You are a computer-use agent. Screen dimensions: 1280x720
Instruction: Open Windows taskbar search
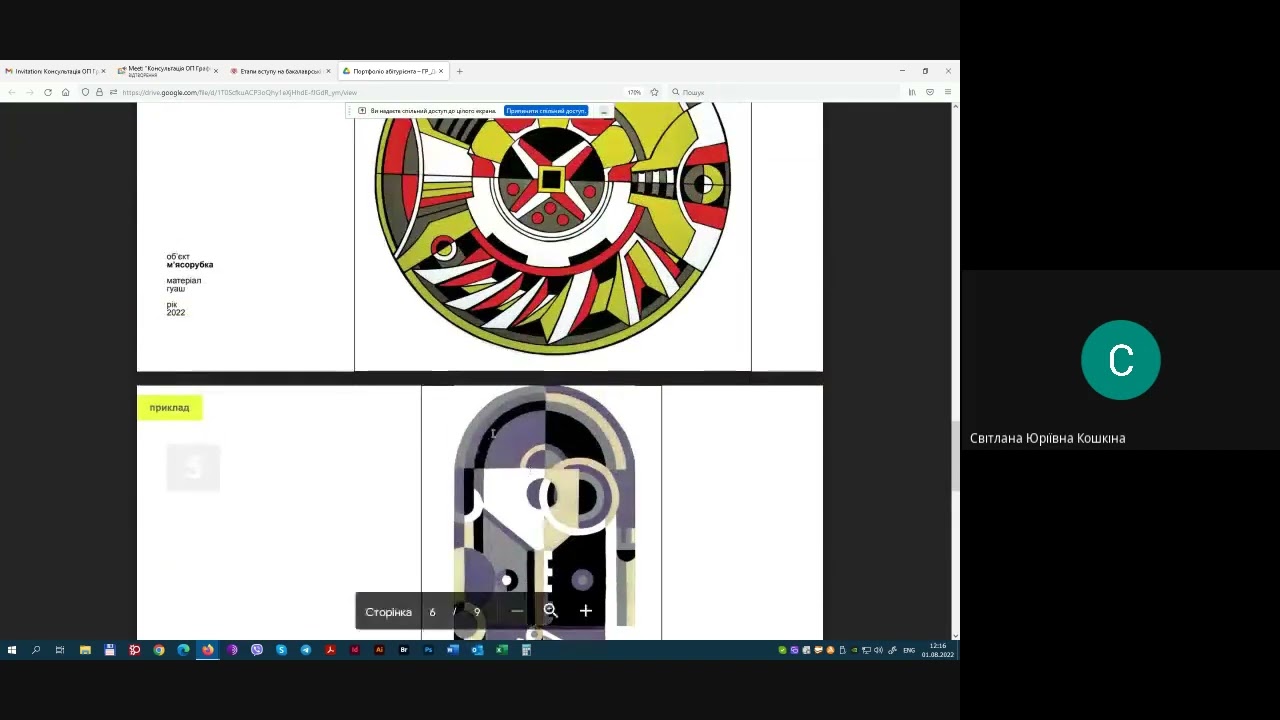tap(36, 650)
